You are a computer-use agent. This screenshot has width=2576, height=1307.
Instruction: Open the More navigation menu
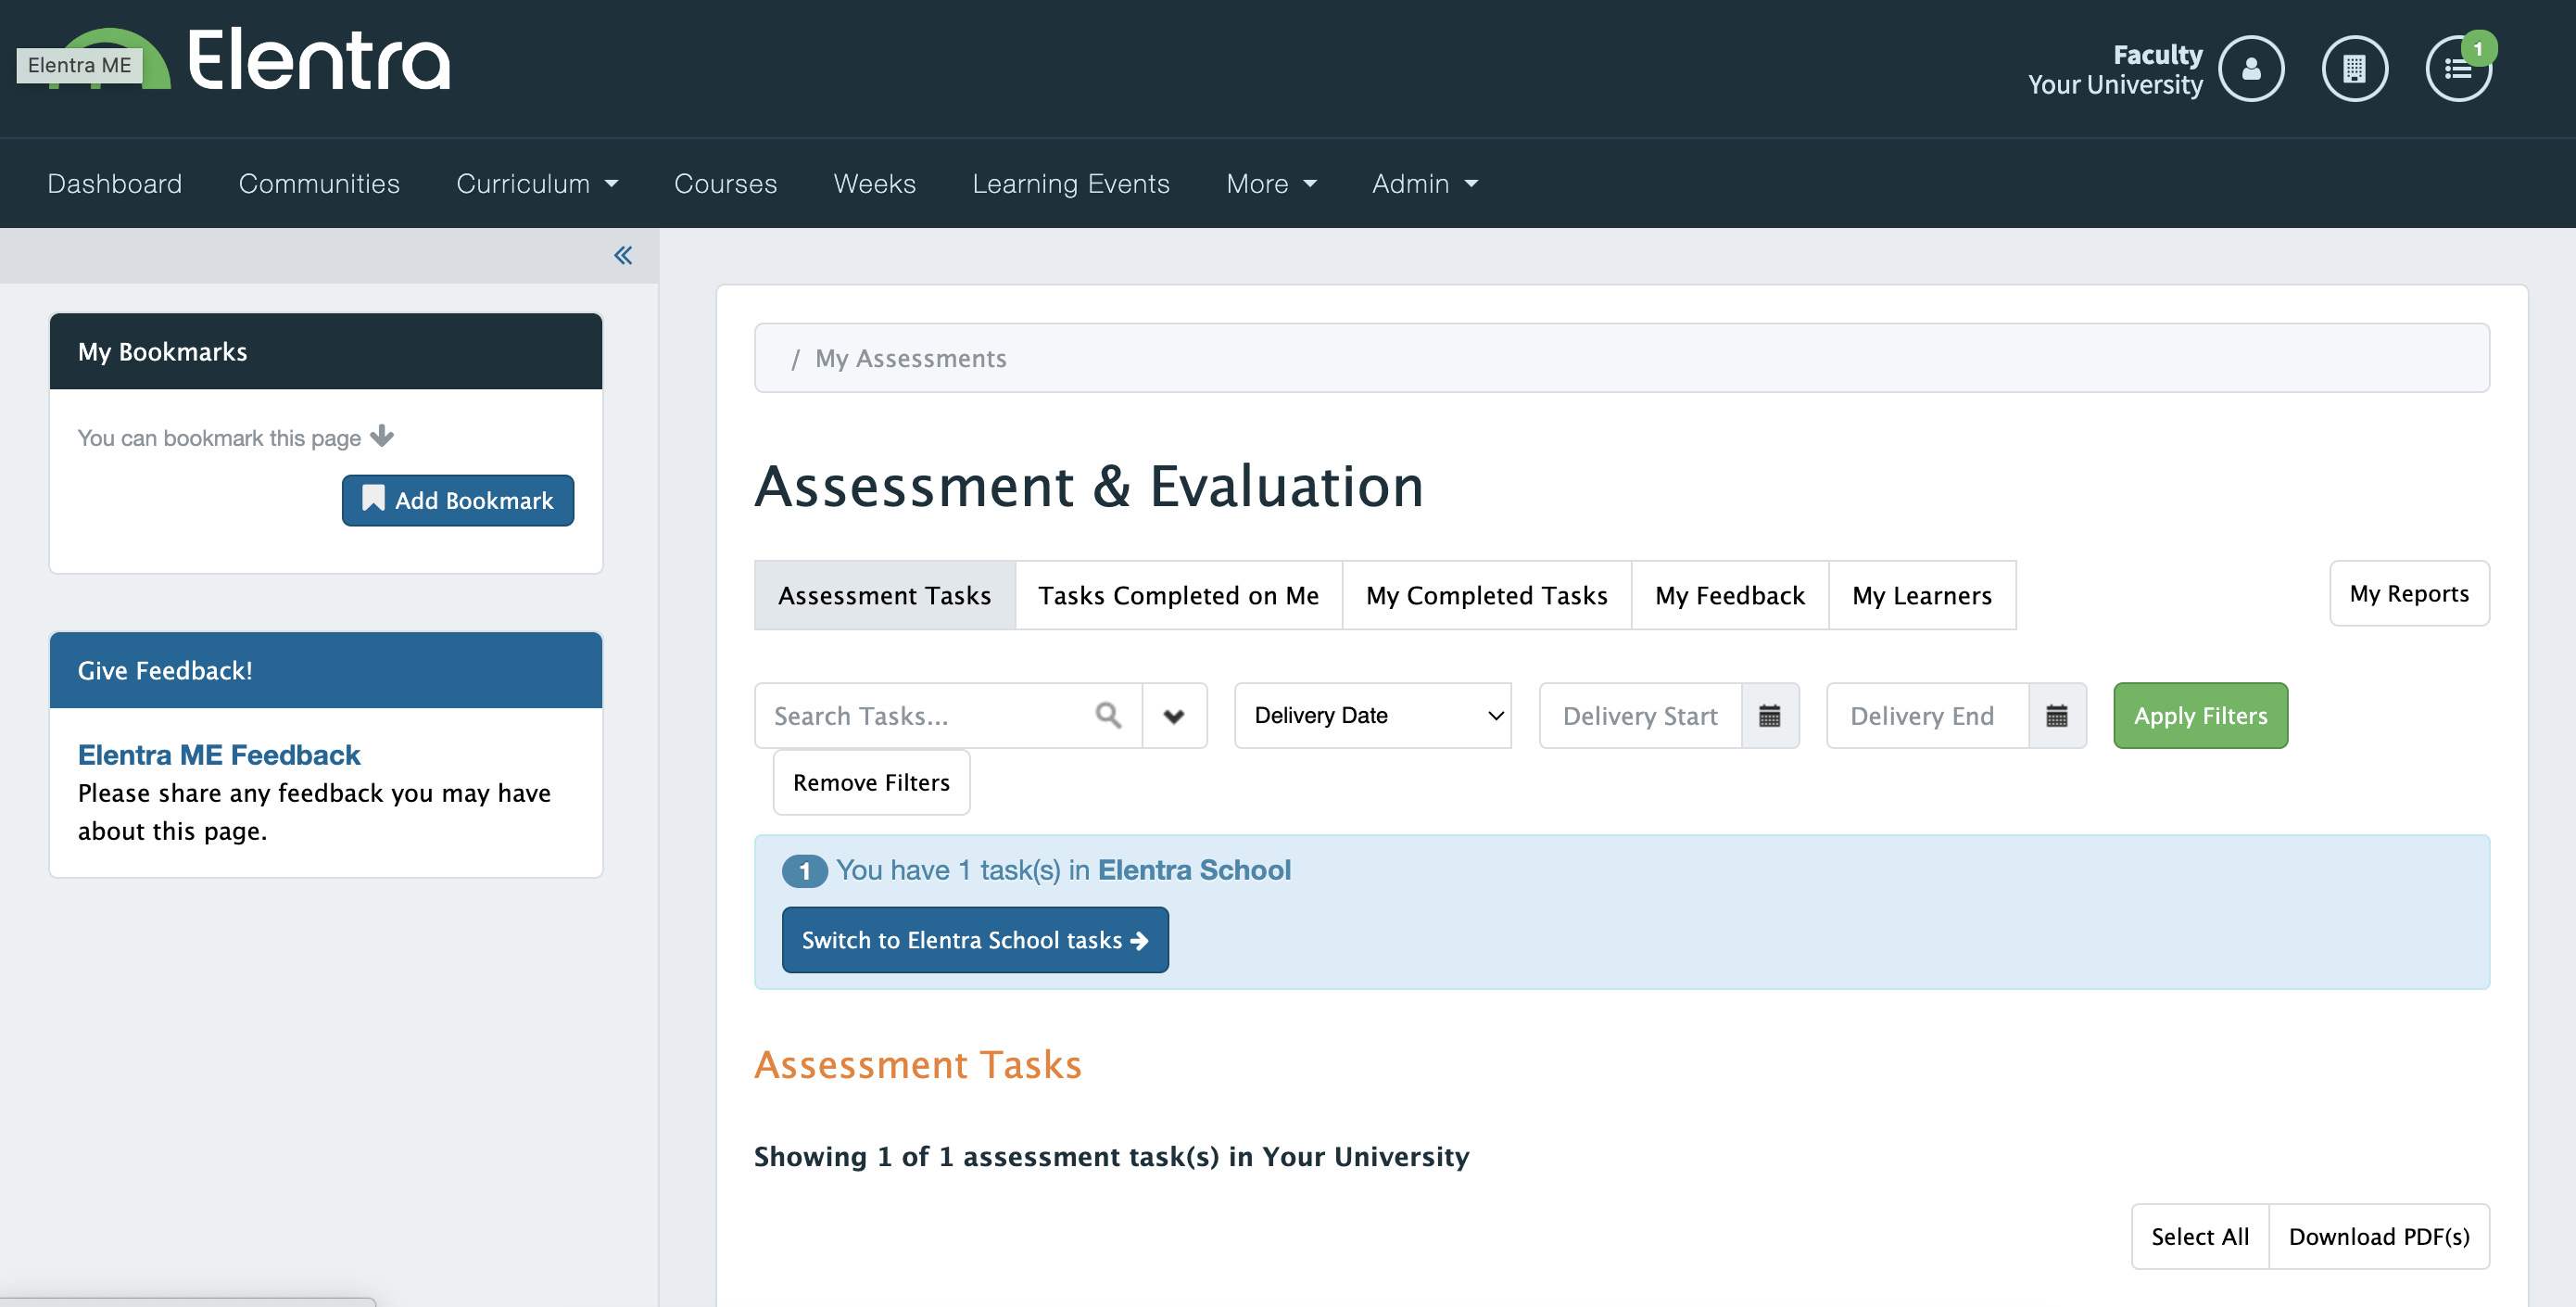click(1270, 184)
